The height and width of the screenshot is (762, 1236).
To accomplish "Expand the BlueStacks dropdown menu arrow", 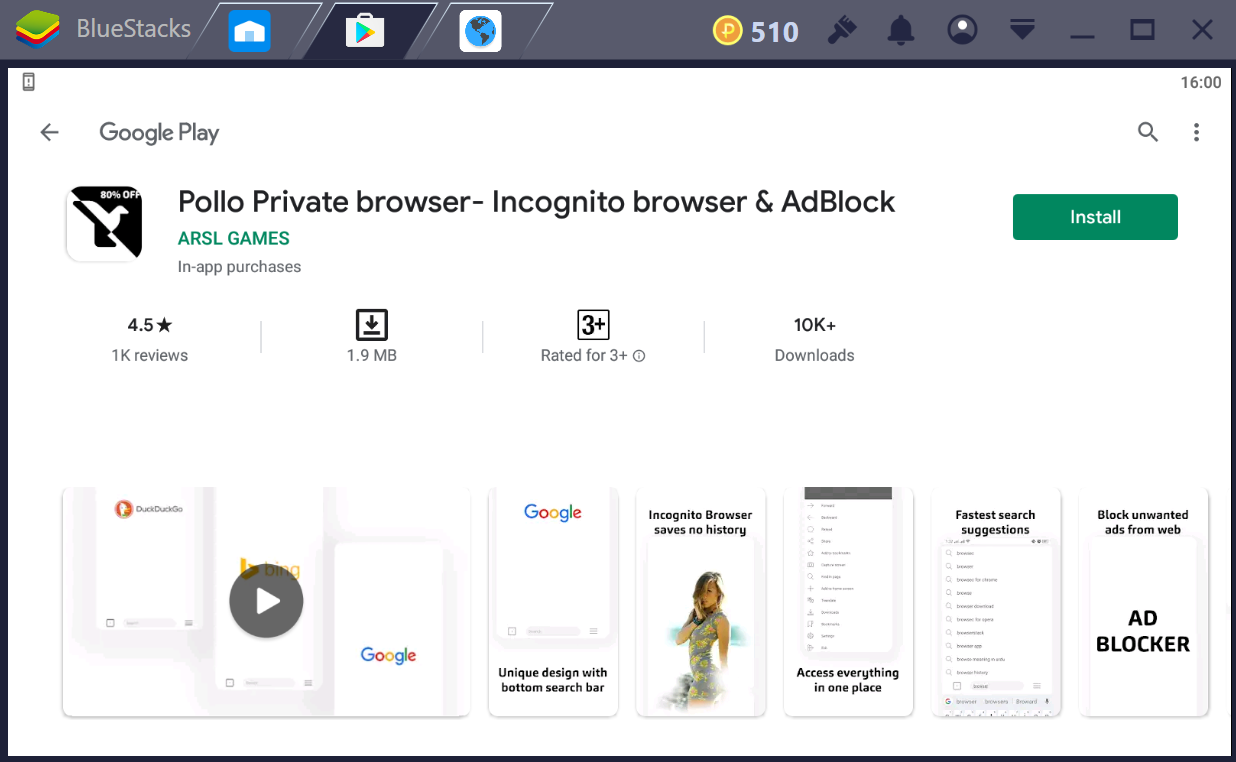I will coord(1021,31).
